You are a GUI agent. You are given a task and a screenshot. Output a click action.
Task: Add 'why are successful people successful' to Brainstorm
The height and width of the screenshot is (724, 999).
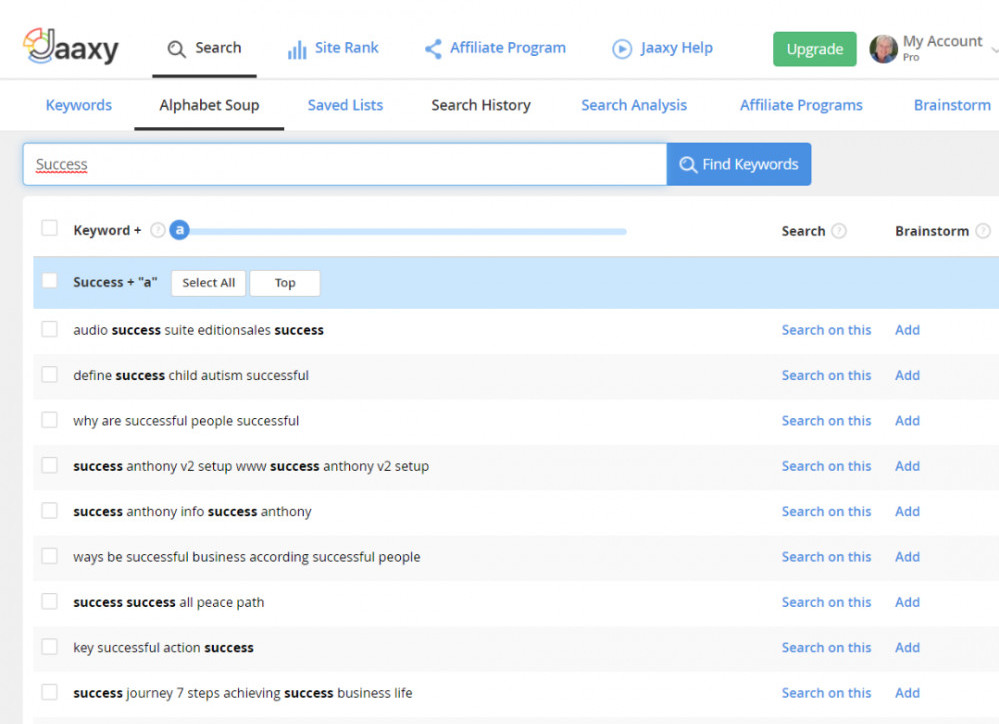907,421
